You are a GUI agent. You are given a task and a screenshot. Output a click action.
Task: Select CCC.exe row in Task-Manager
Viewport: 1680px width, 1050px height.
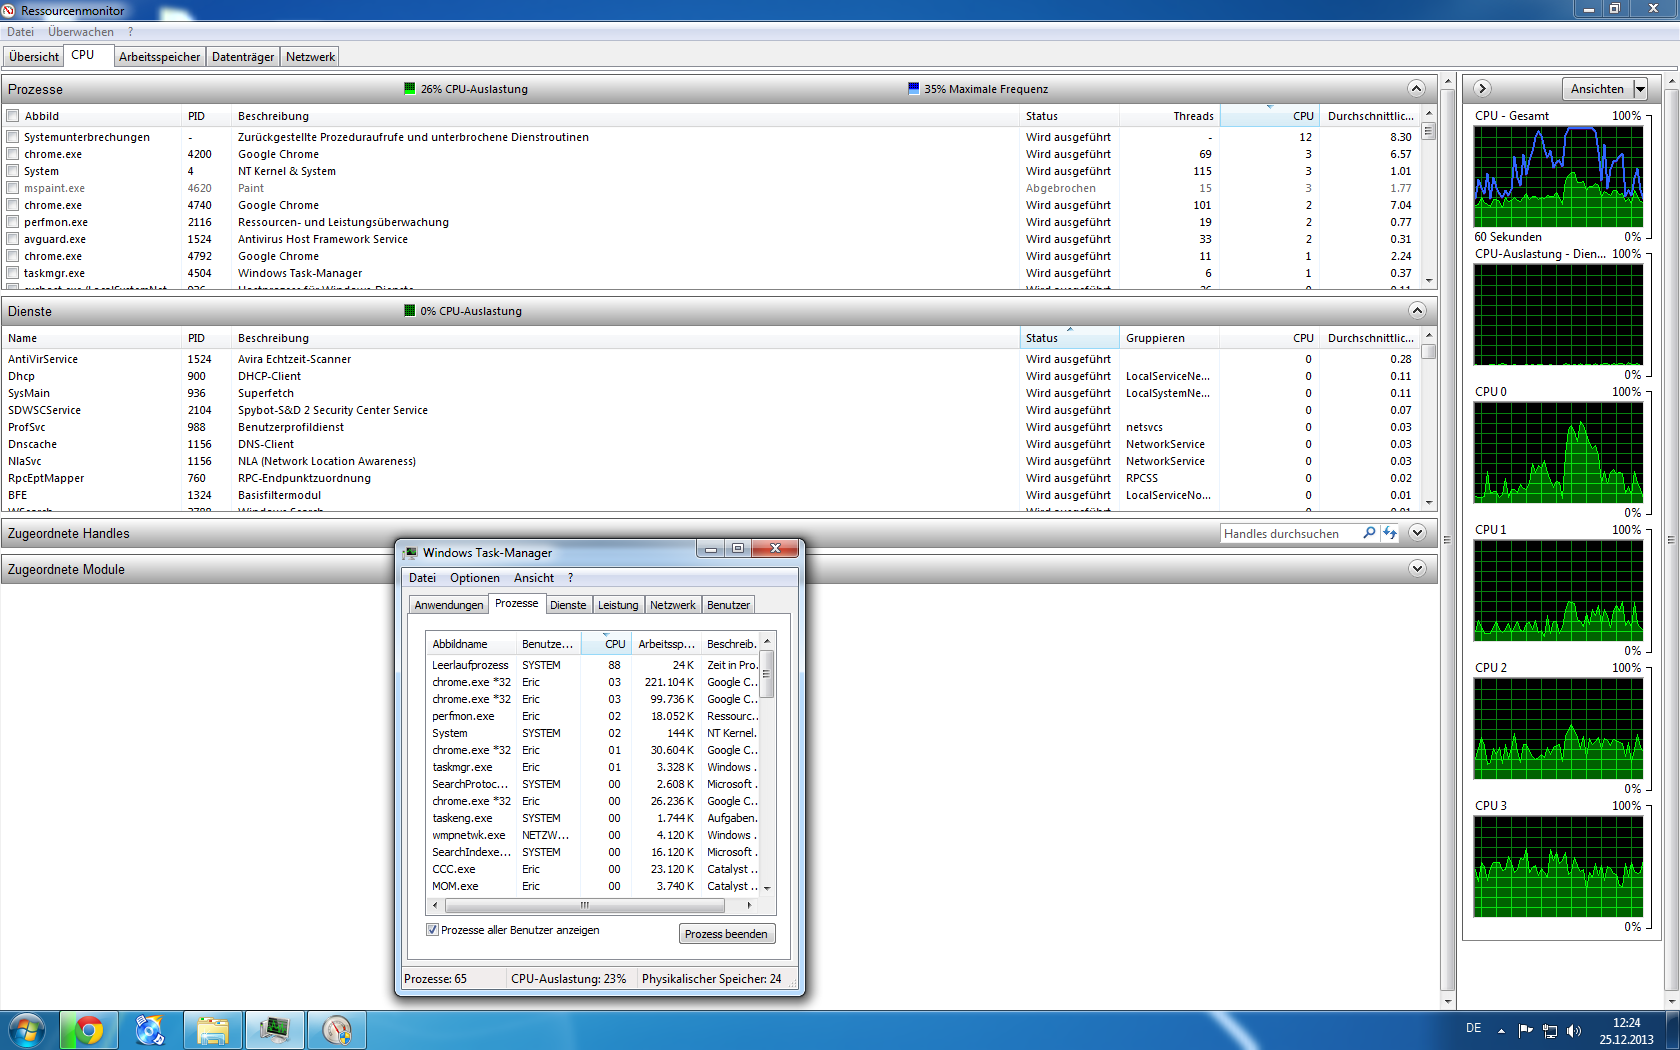click(592, 869)
